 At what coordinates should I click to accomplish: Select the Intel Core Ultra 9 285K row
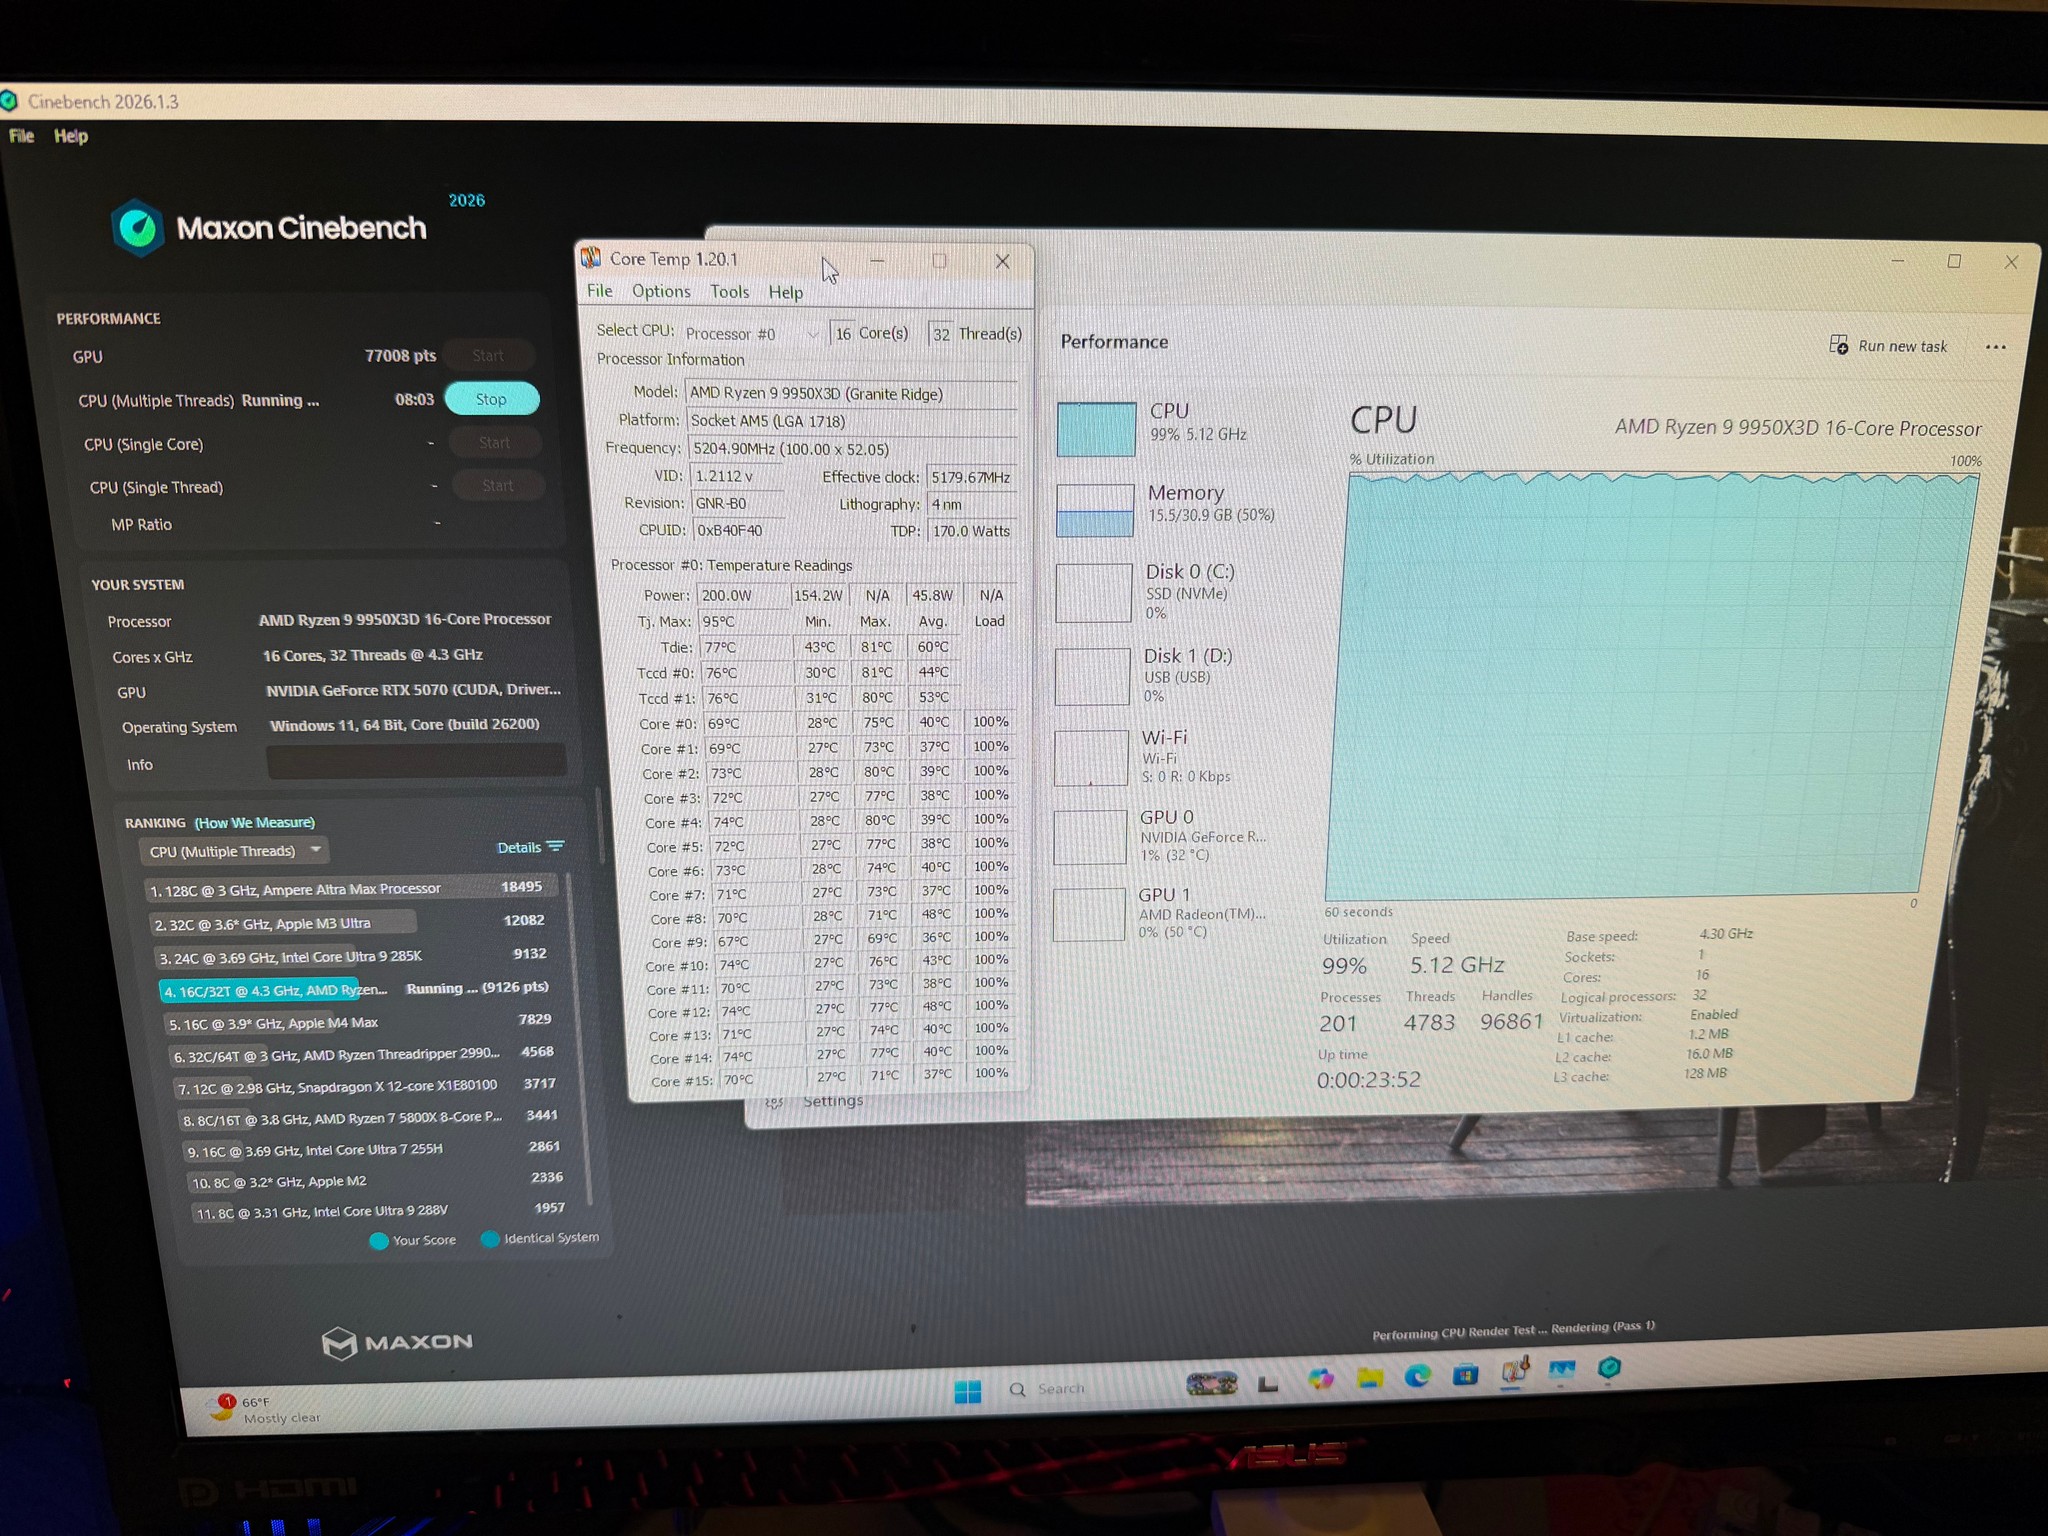(x=354, y=956)
